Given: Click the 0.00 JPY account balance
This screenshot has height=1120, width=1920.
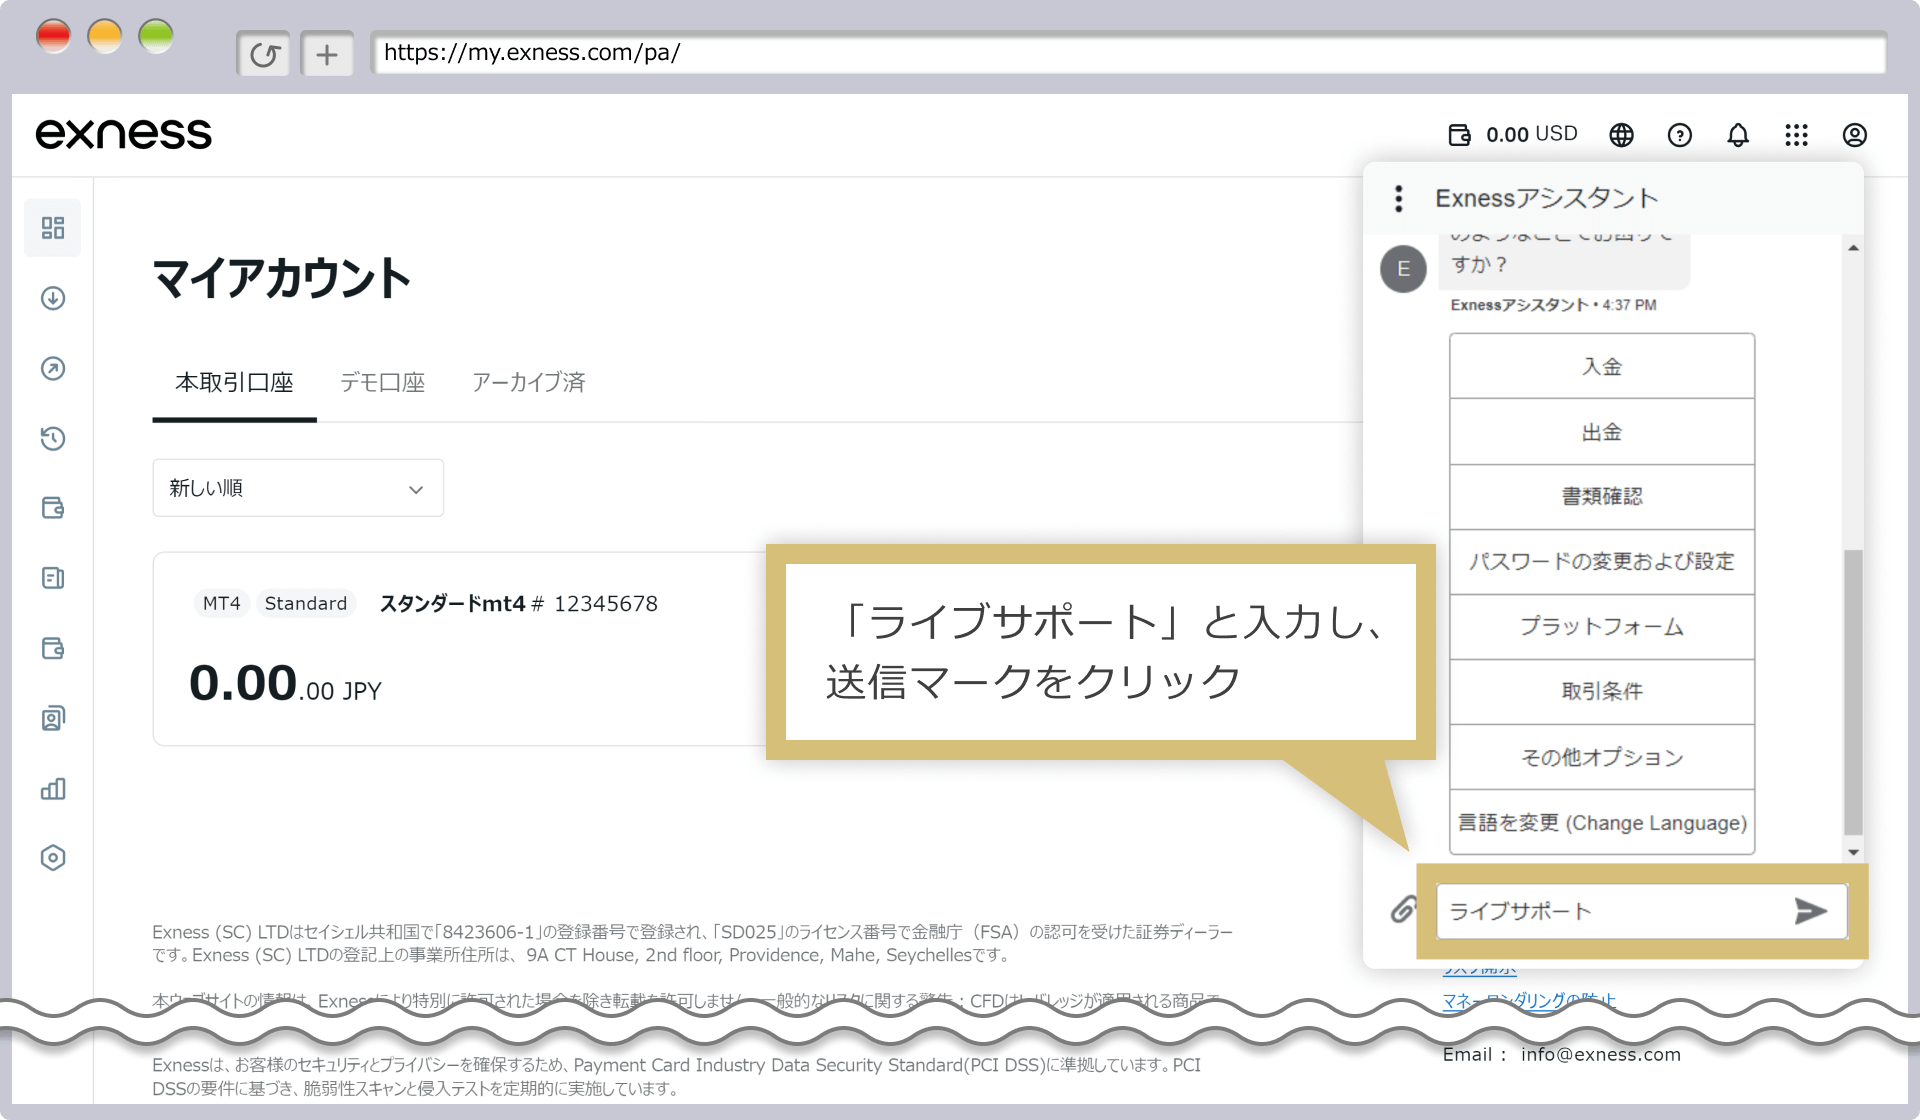Looking at the screenshot, I should [285, 685].
